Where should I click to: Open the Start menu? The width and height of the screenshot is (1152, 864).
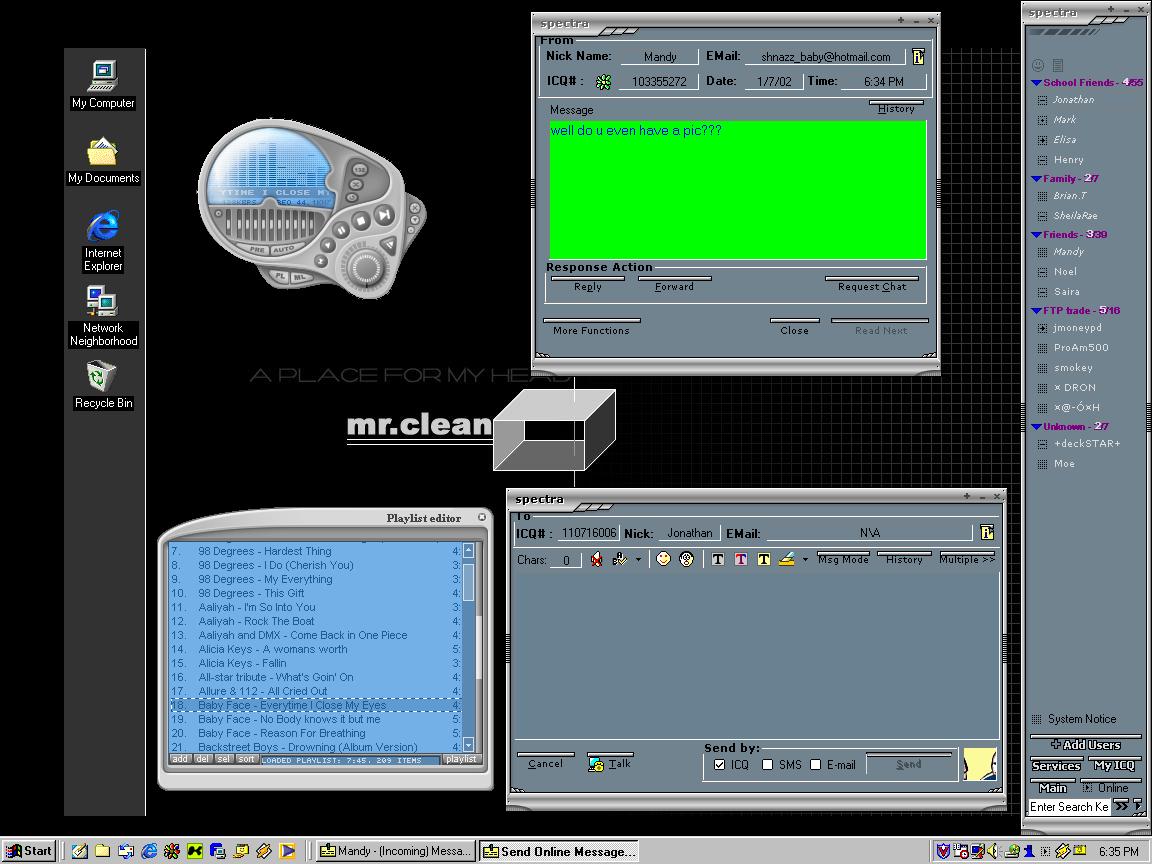pos(29,851)
